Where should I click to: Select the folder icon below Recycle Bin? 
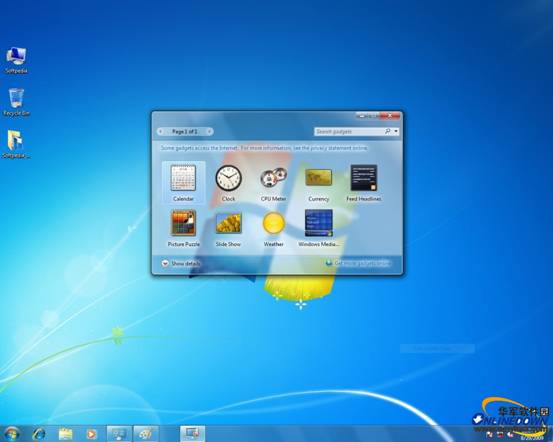pos(16,145)
